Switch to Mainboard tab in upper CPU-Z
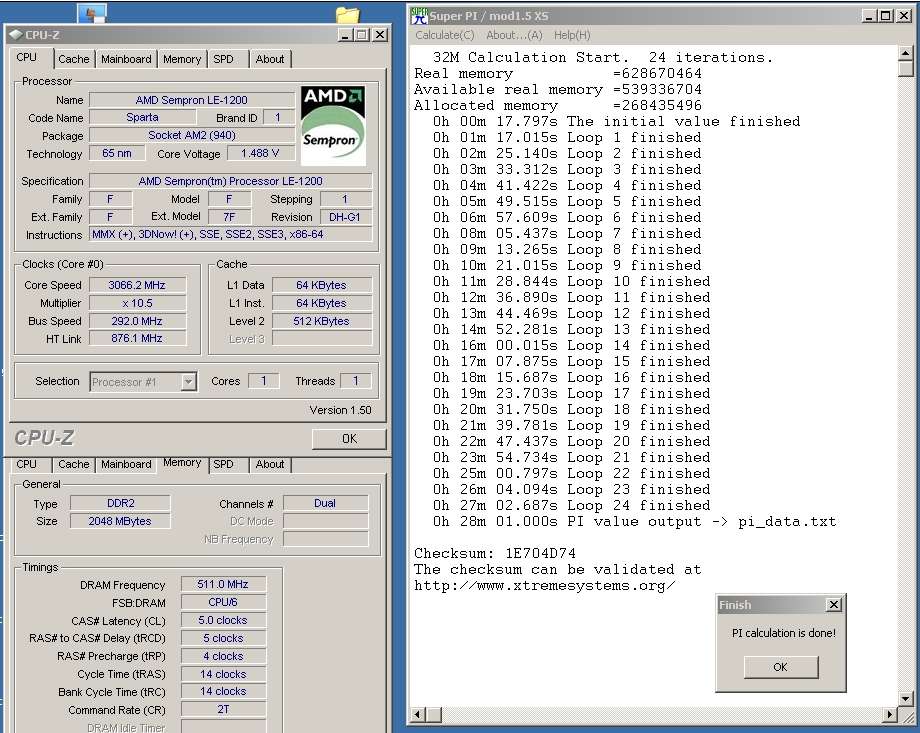The height and width of the screenshot is (733, 920). pyautogui.click(x=126, y=59)
